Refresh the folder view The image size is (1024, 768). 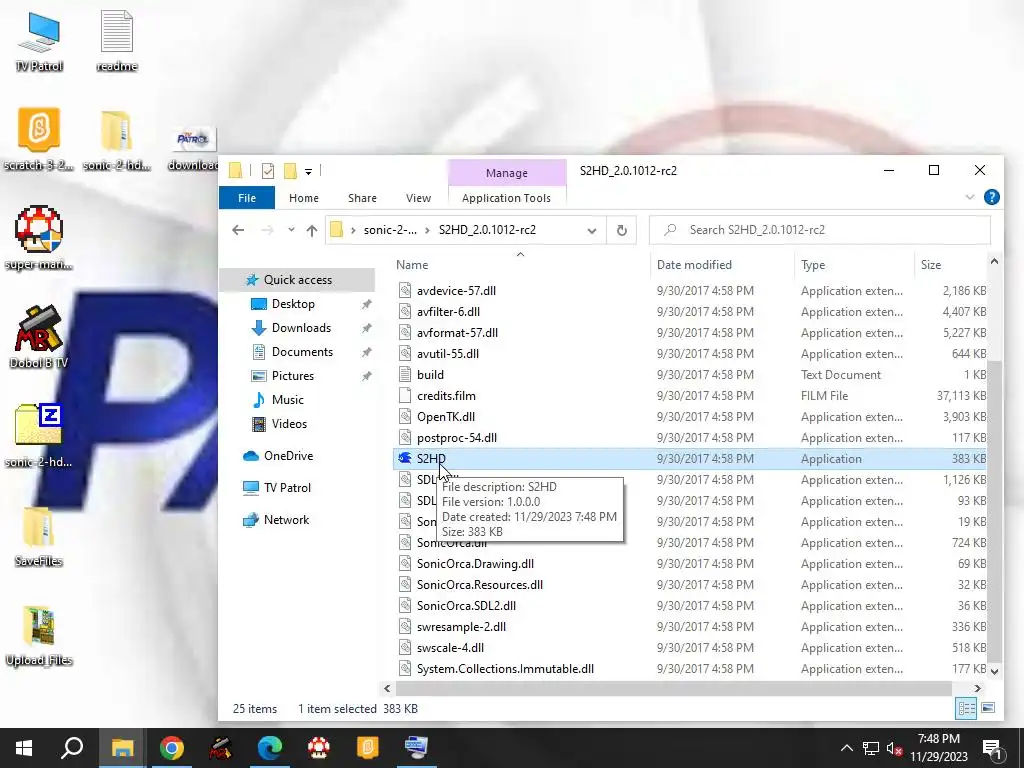[x=622, y=231]
